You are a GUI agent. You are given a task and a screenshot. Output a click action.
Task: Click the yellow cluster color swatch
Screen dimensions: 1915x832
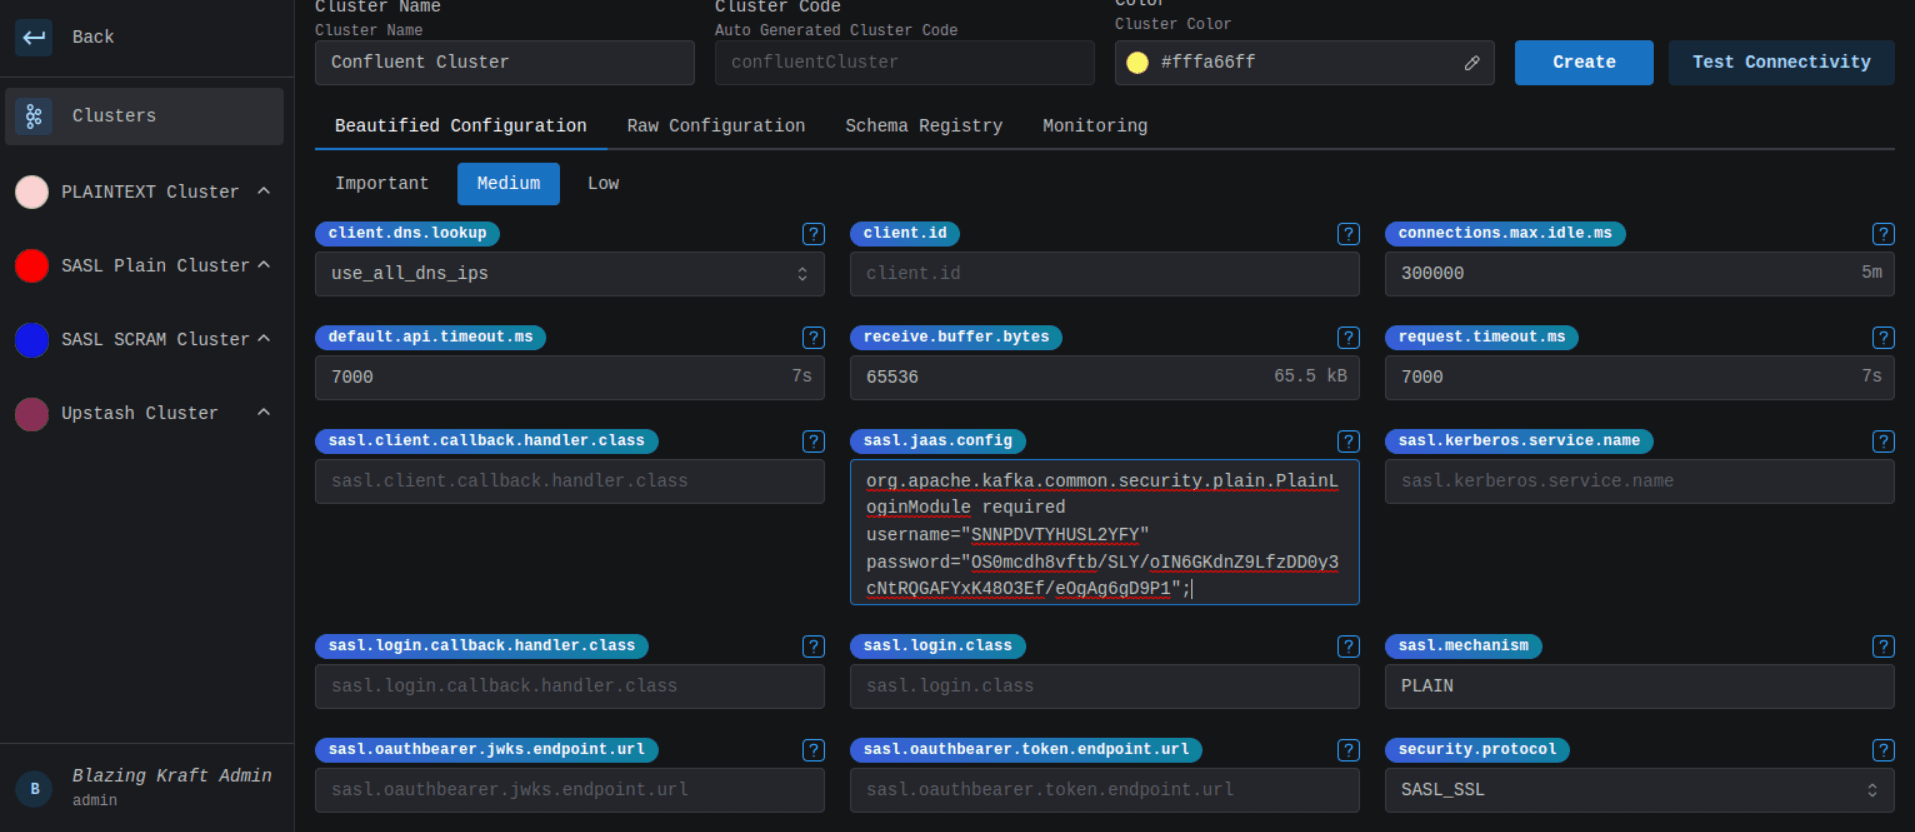click(x=1137, y=63)
